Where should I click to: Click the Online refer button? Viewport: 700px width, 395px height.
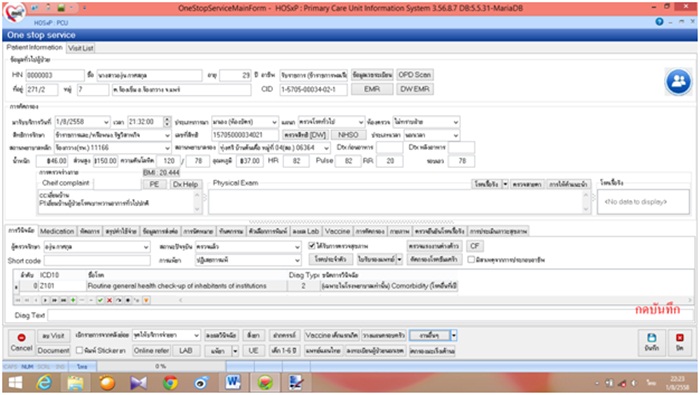(151, 351)
